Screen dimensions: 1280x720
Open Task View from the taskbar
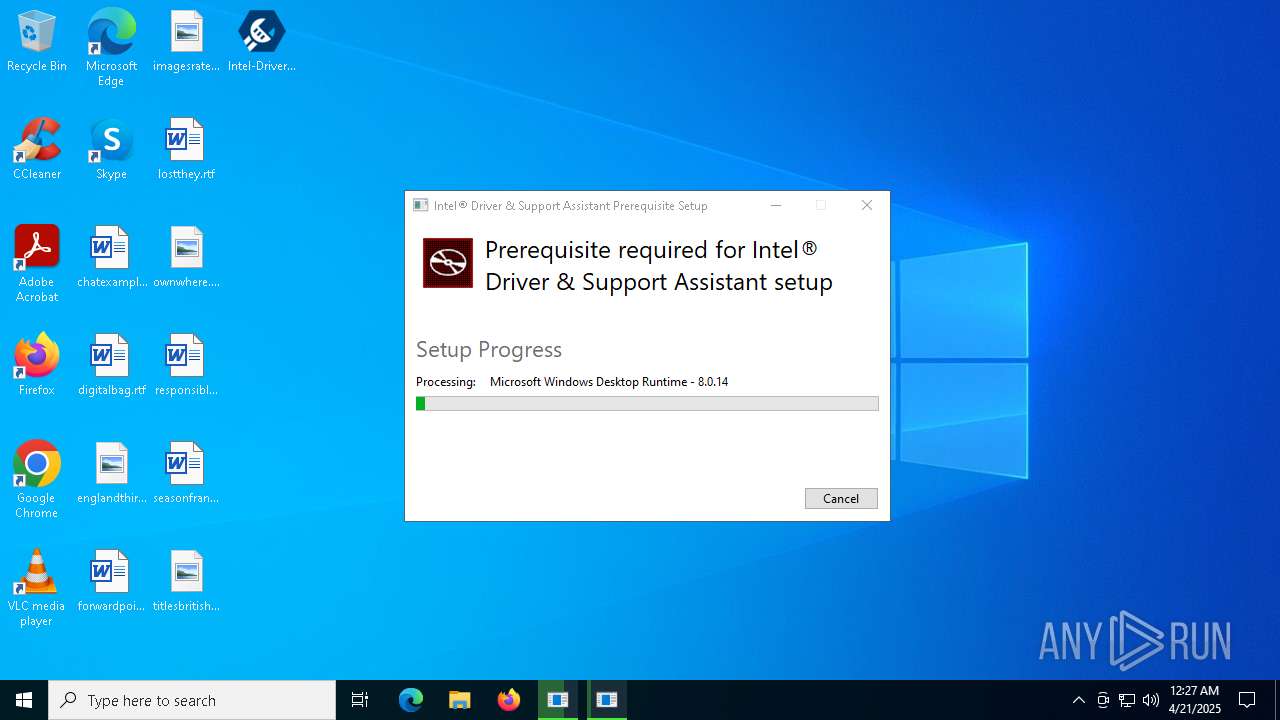[x=360, y=700]
